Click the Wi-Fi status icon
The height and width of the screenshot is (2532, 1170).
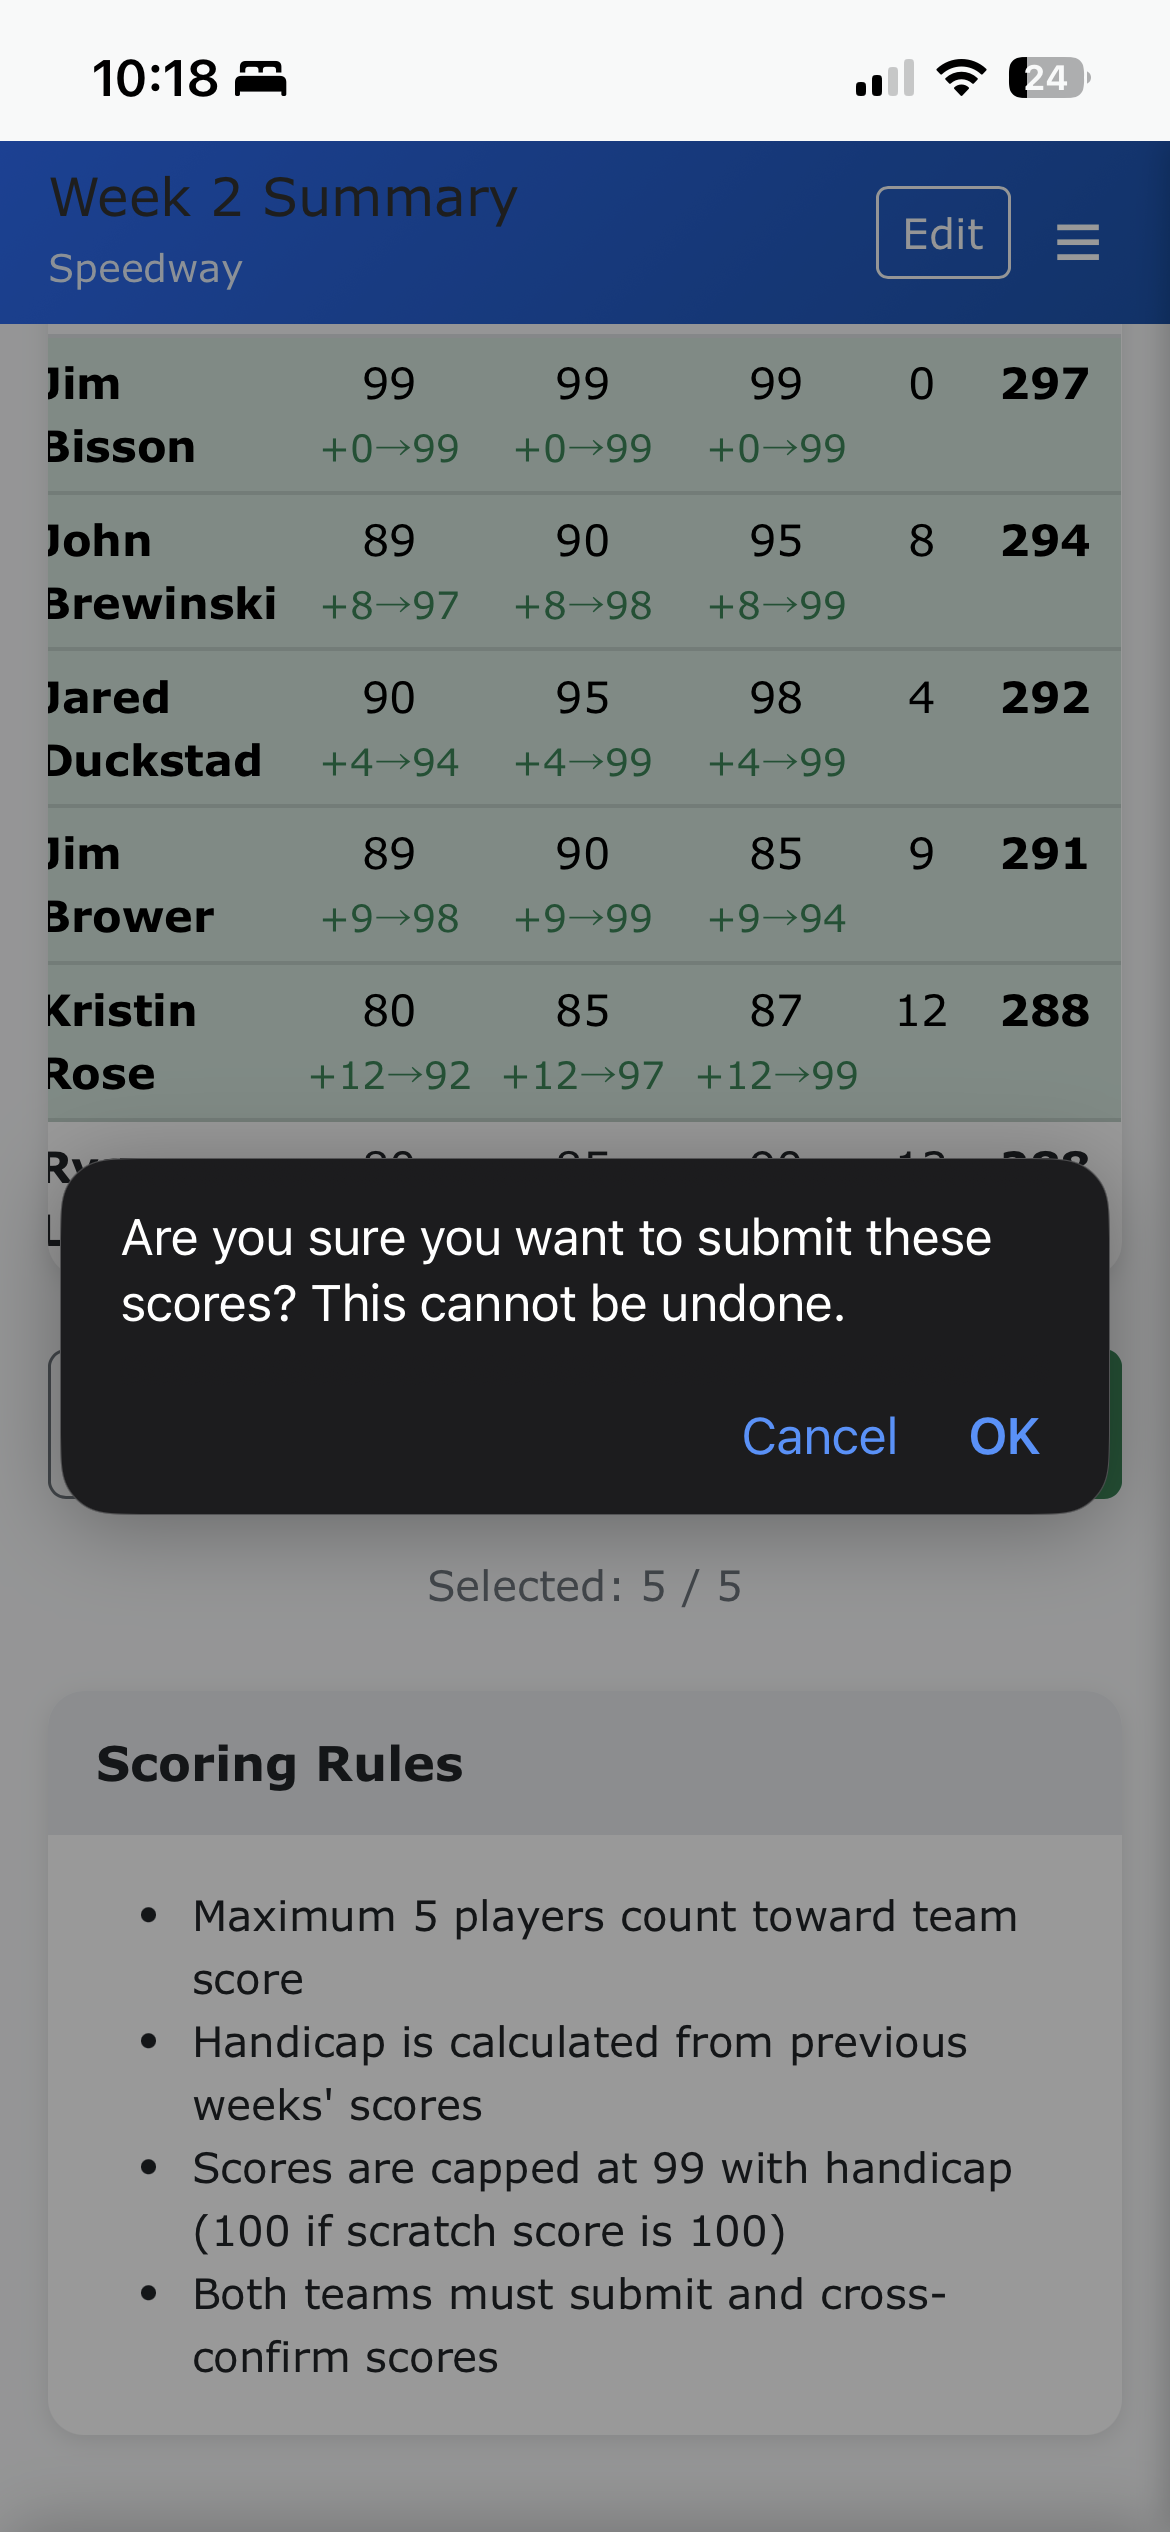961,78
